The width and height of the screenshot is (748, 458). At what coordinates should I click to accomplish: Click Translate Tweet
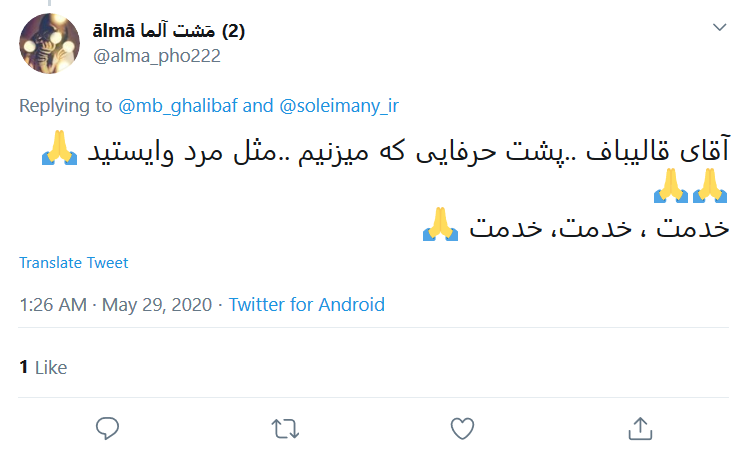click(x=74, y=263)
